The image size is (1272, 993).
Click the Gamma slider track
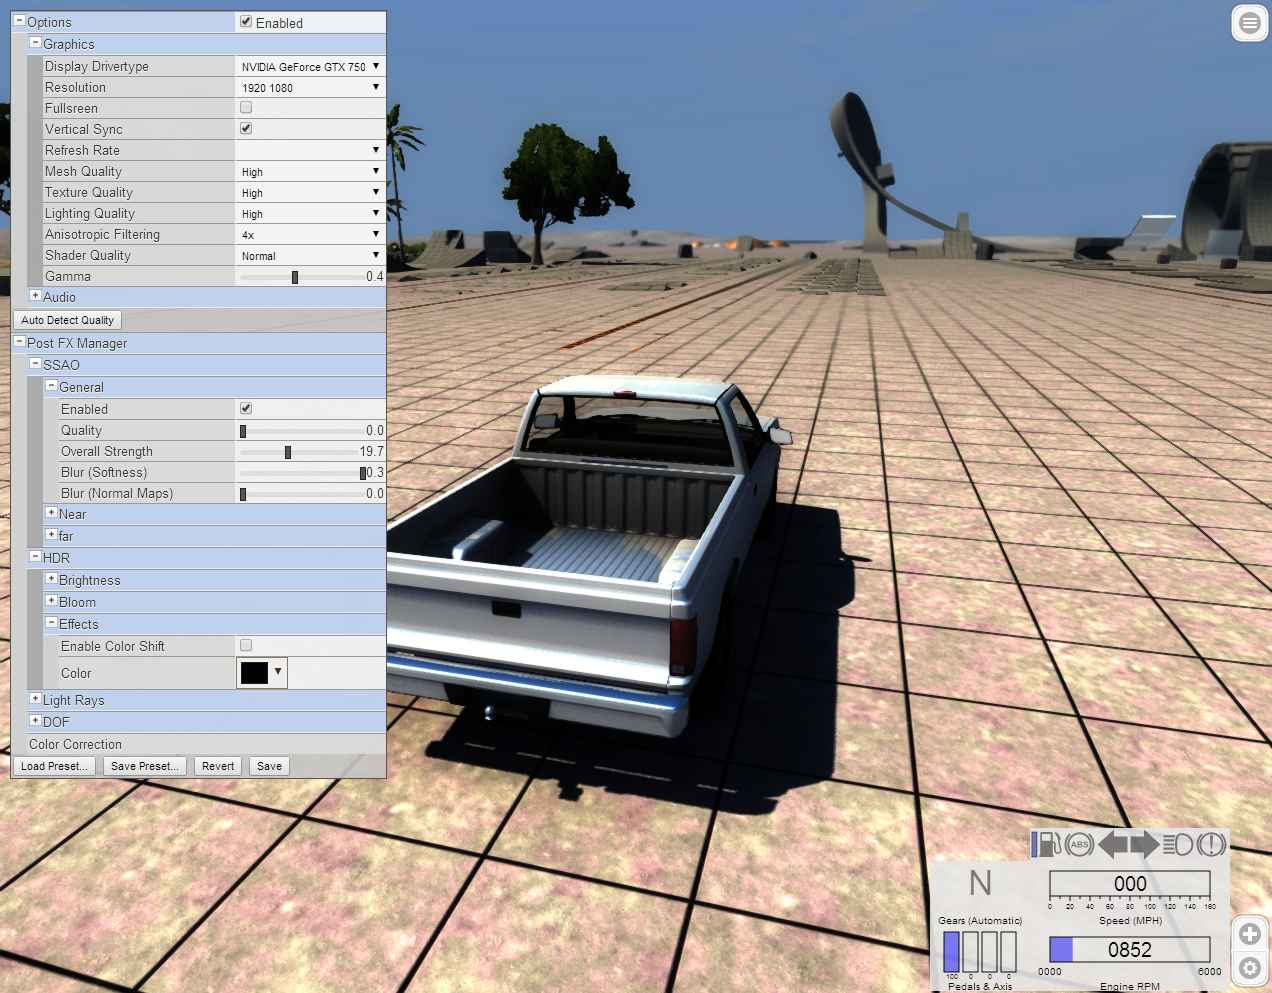click(301, 277)
